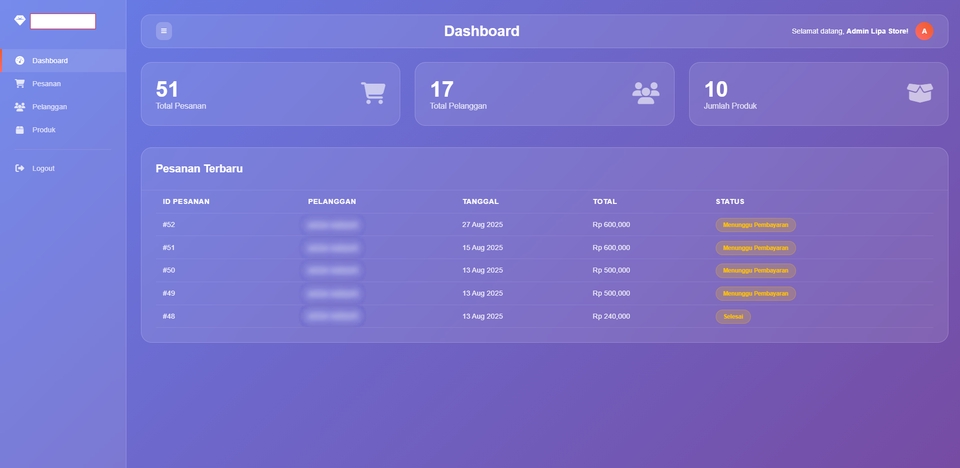Click the TANGGAL column header

pos(481,202)
